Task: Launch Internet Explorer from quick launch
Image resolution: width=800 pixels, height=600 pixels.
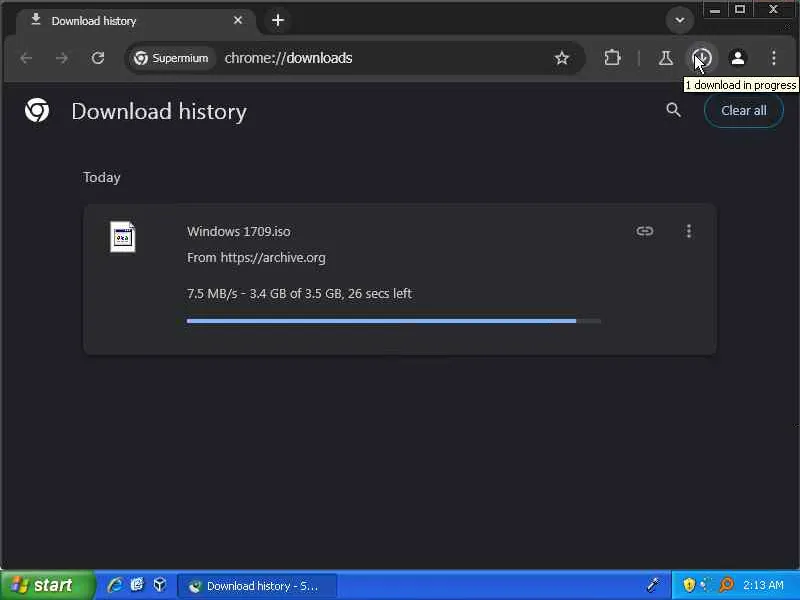Action: pos(115,585)
